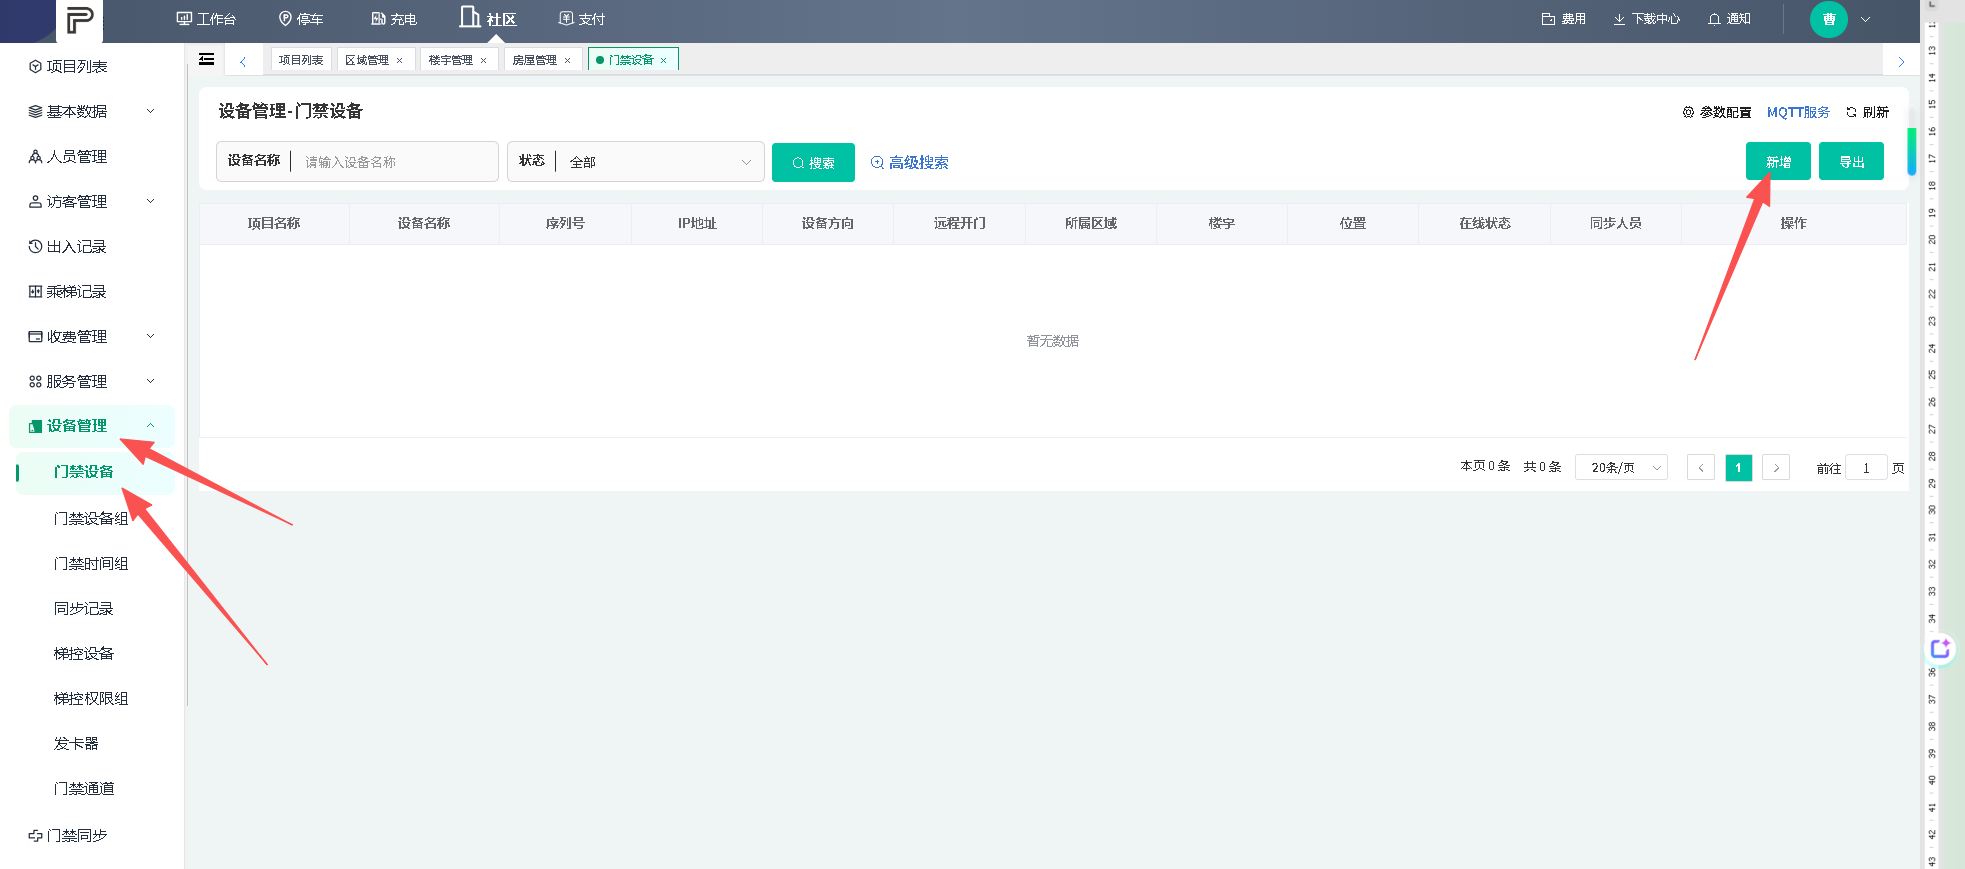The height and width of the screenshot is (869, 1965).
Task: Close the 区域管理 tab
Action: click(400, 60)
